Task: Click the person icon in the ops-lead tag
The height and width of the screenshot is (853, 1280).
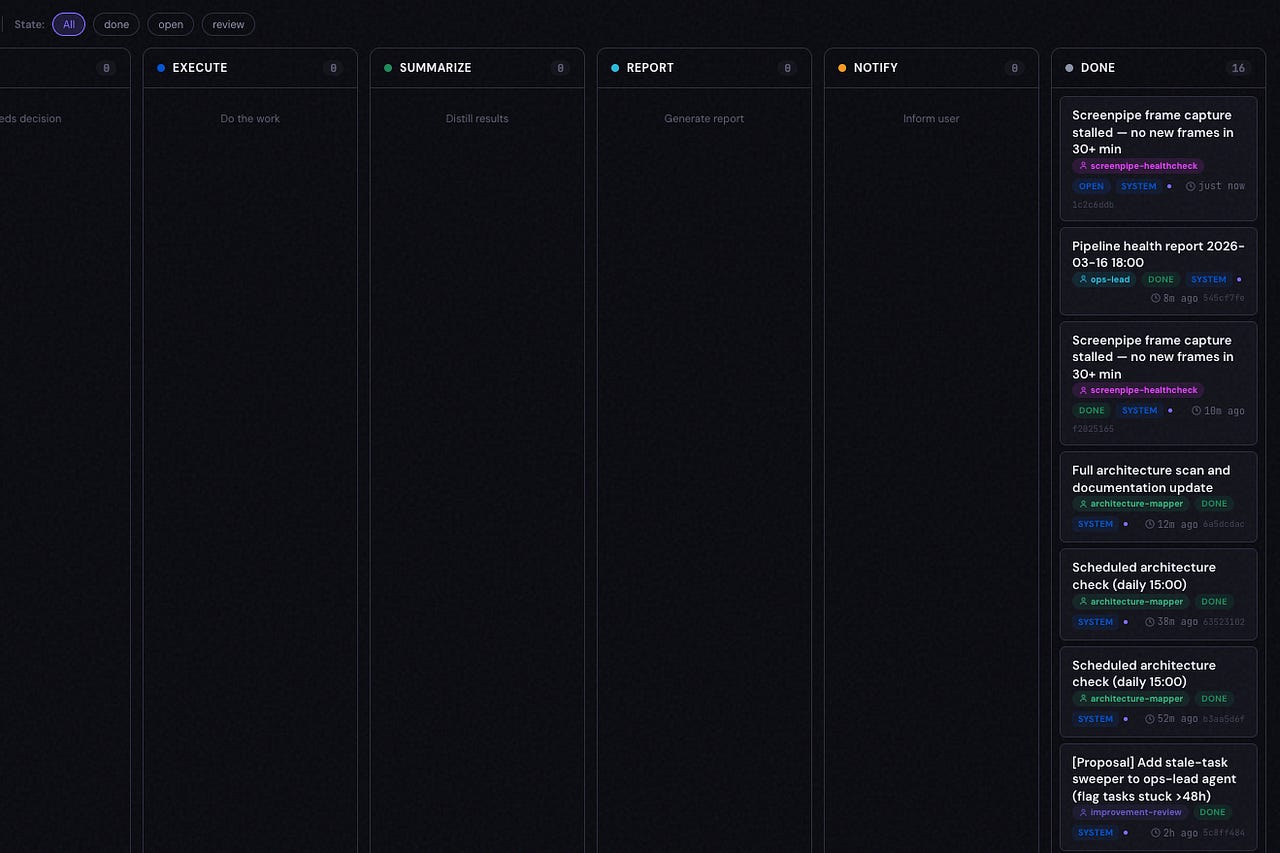Action: (x=1083, y=280)
